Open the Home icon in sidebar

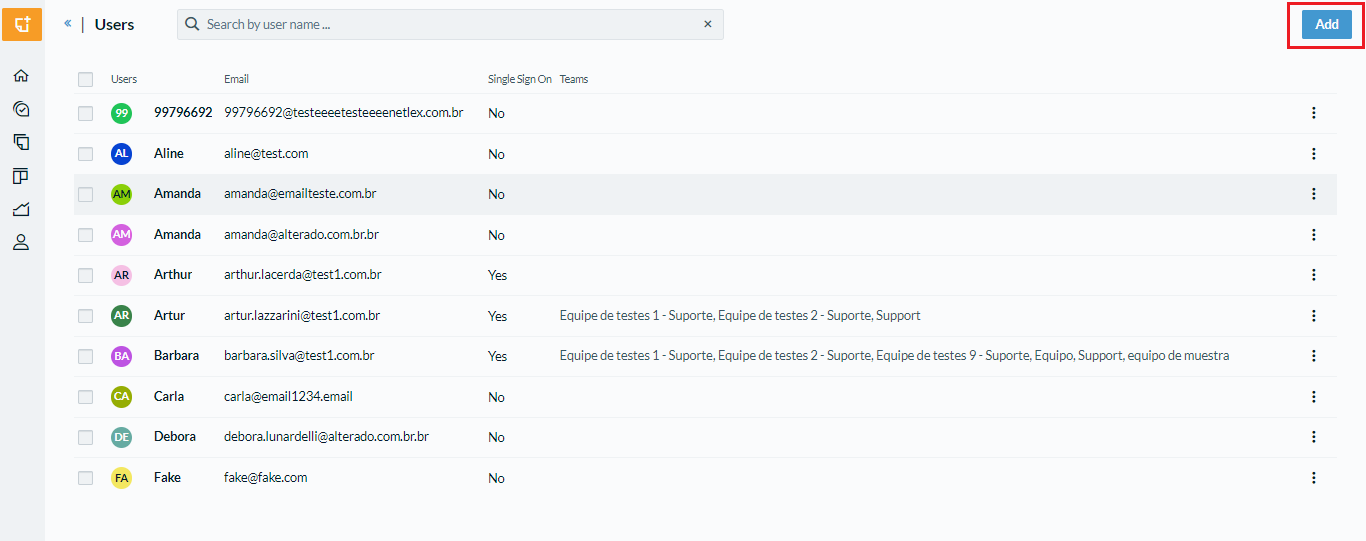21,75
